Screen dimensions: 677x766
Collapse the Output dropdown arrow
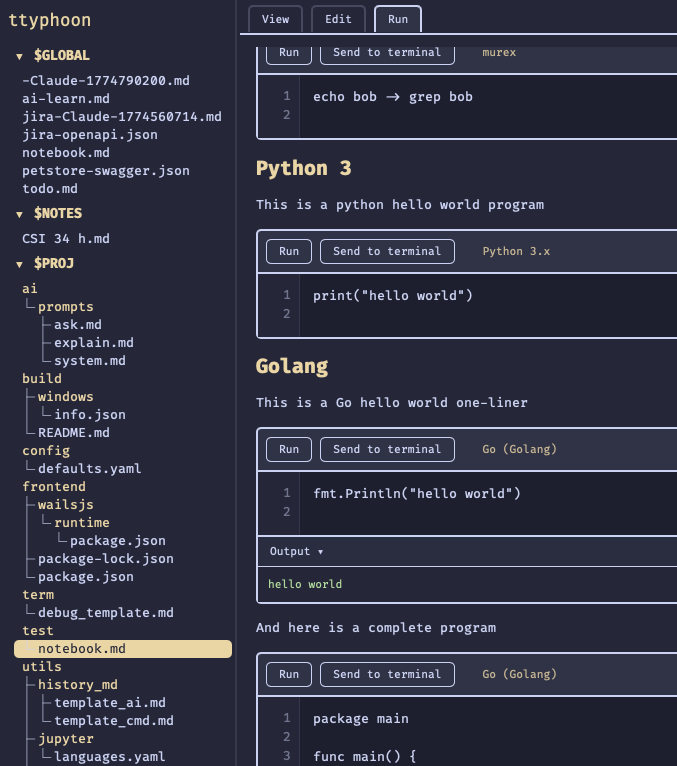[320, 552]
